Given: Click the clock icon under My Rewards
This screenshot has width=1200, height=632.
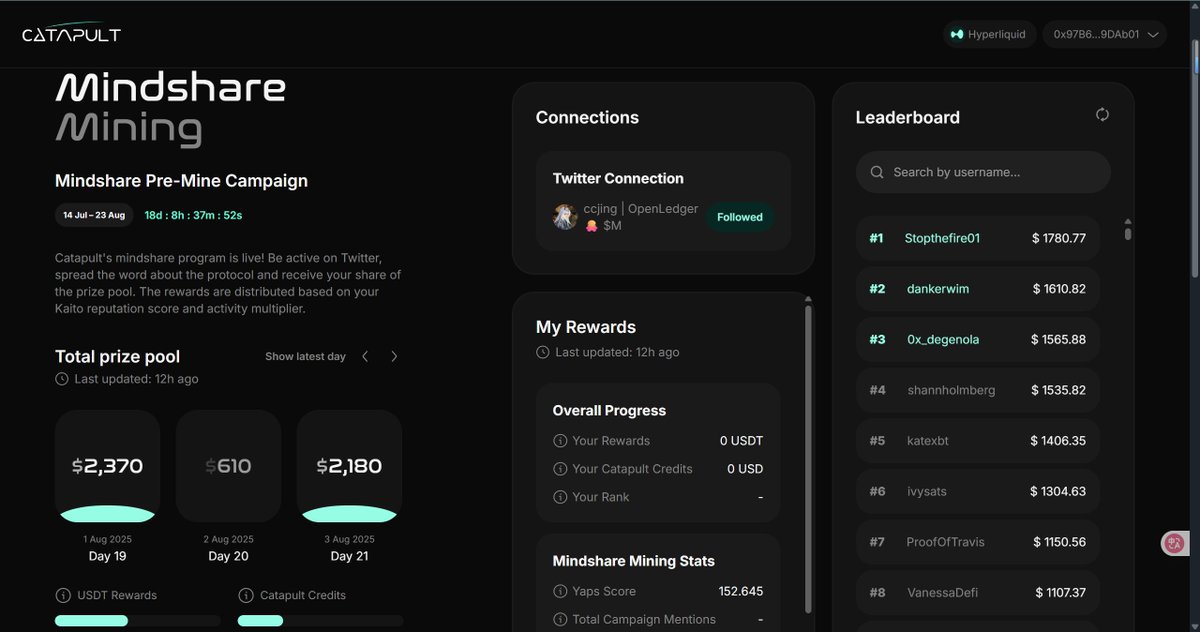Looking at the screenshot, I should [543, 352].
